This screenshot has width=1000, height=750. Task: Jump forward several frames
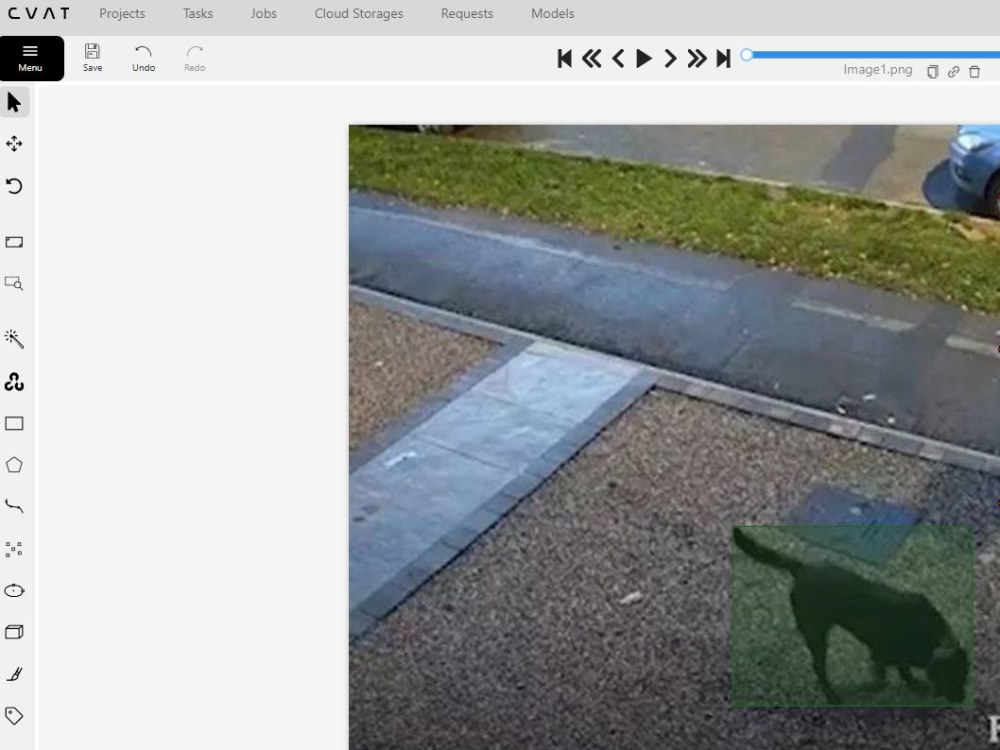[696, 59]
